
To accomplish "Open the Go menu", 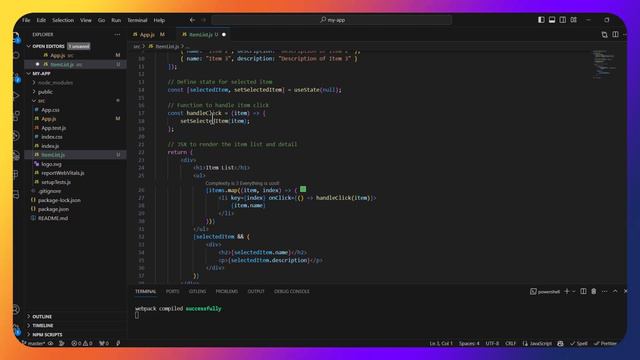I will tap(101, 20).
